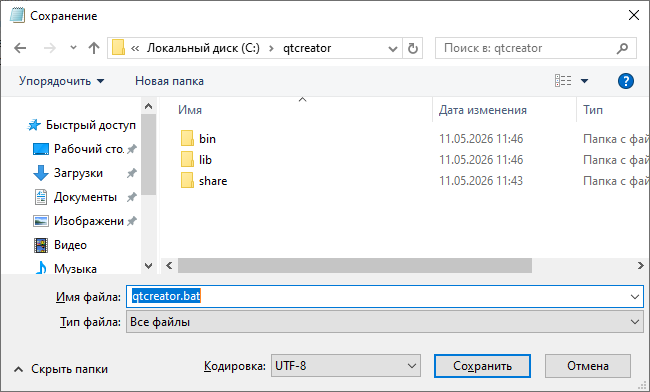Viewport: 650px width, 392px height.
Task: Navigation pane scrollbar up arrow
Action: tap(148, 106)
